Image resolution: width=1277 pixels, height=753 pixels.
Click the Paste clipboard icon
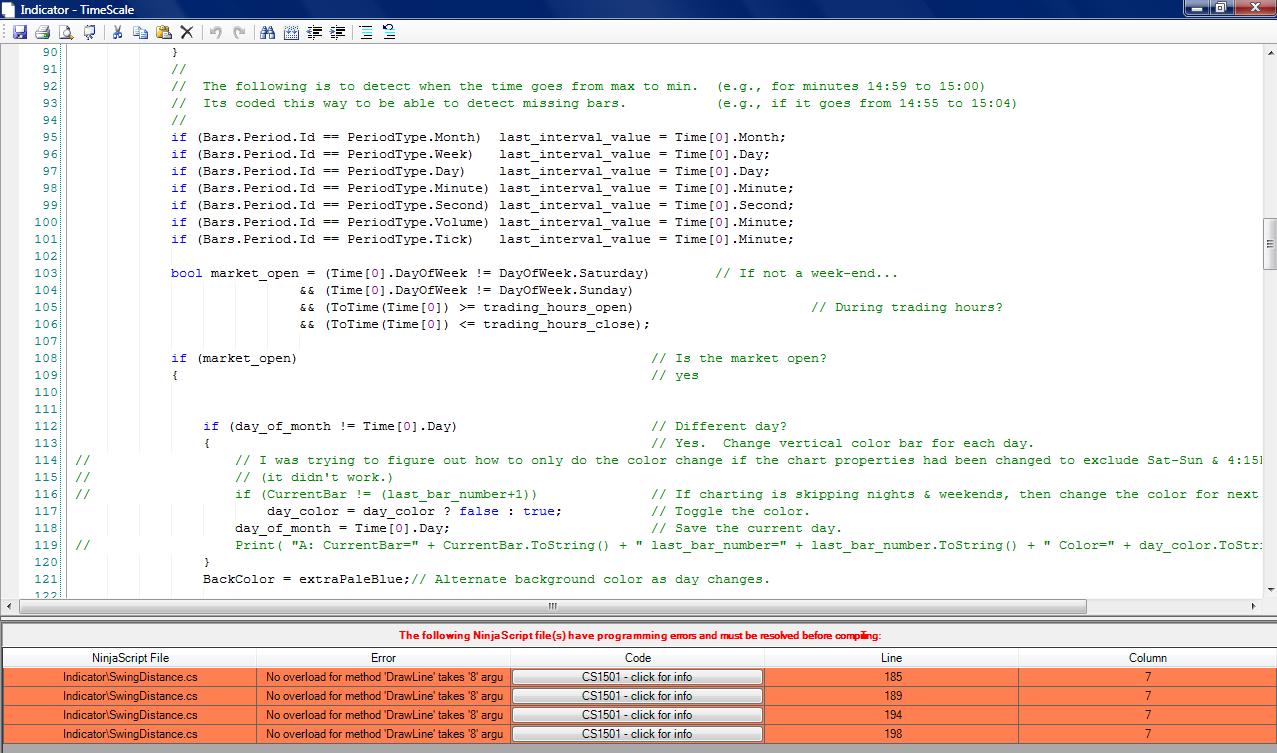[163, 32]
